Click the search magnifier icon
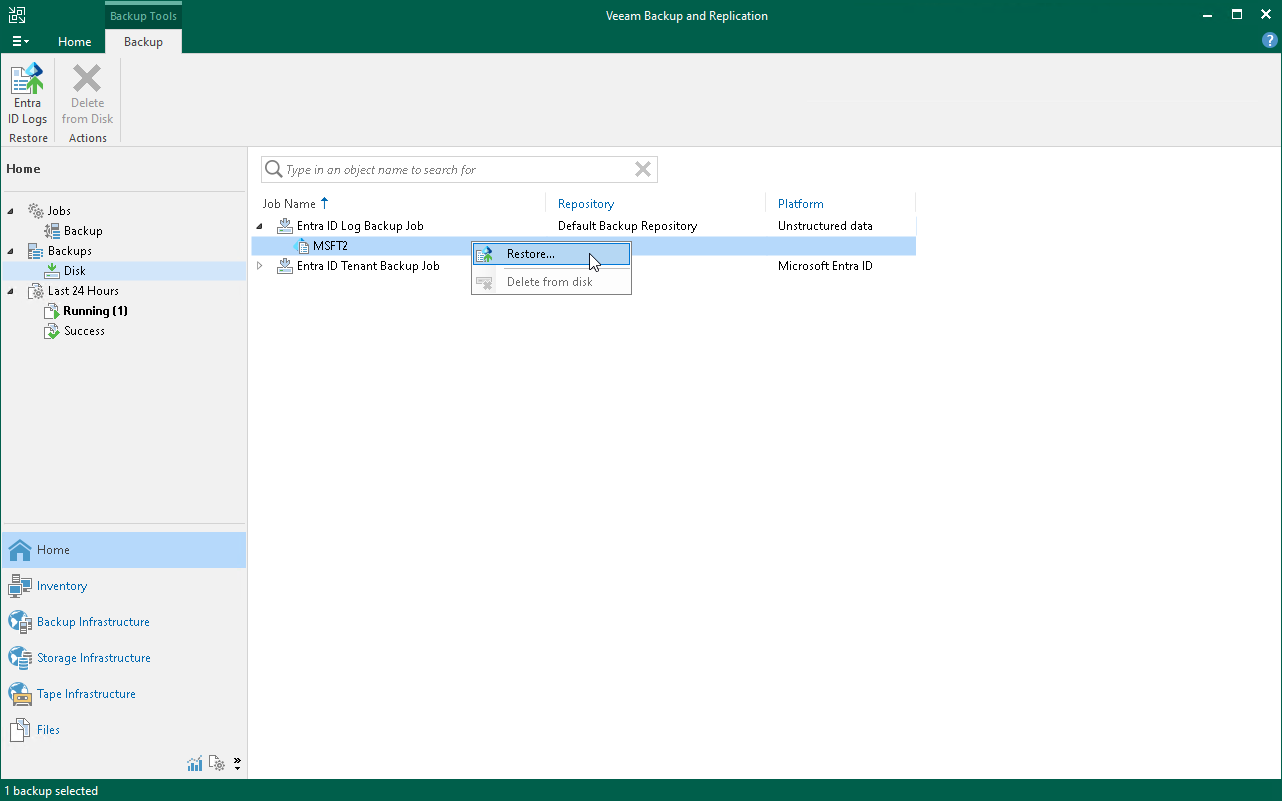The width and height of the screenshot is (1282, 801). pos(273,170)
